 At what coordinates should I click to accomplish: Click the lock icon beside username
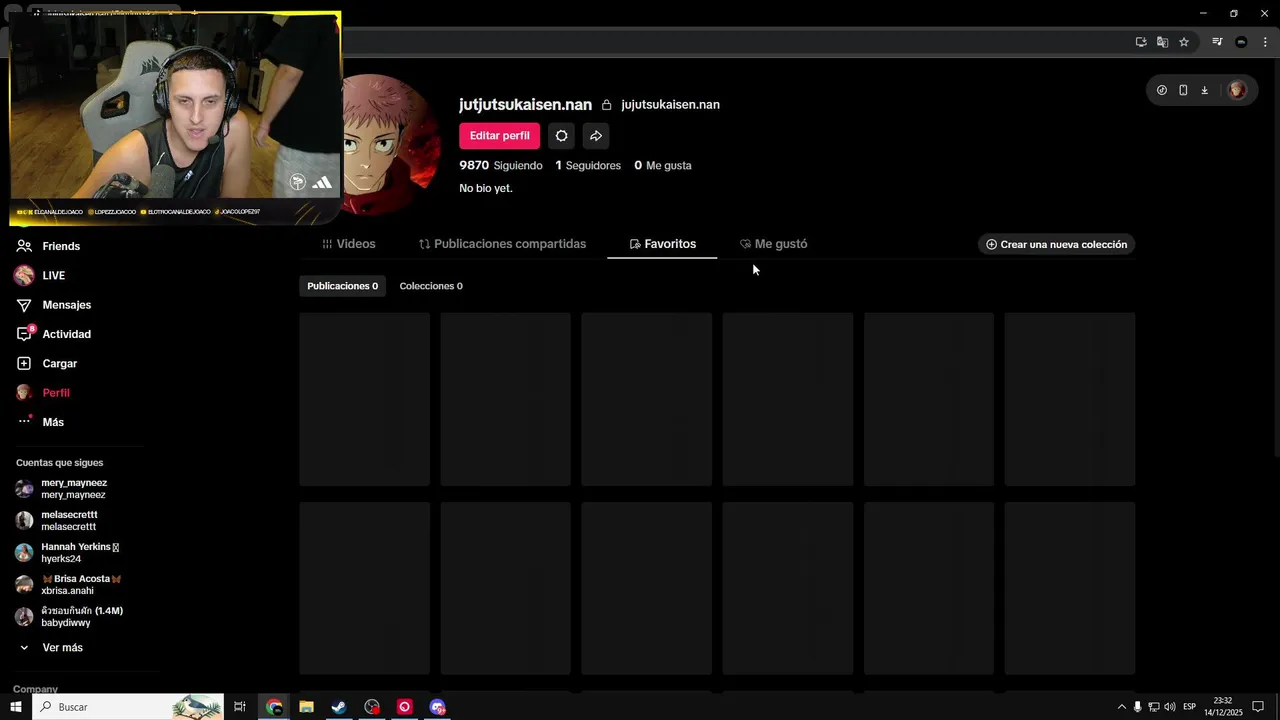coord(606,105)
